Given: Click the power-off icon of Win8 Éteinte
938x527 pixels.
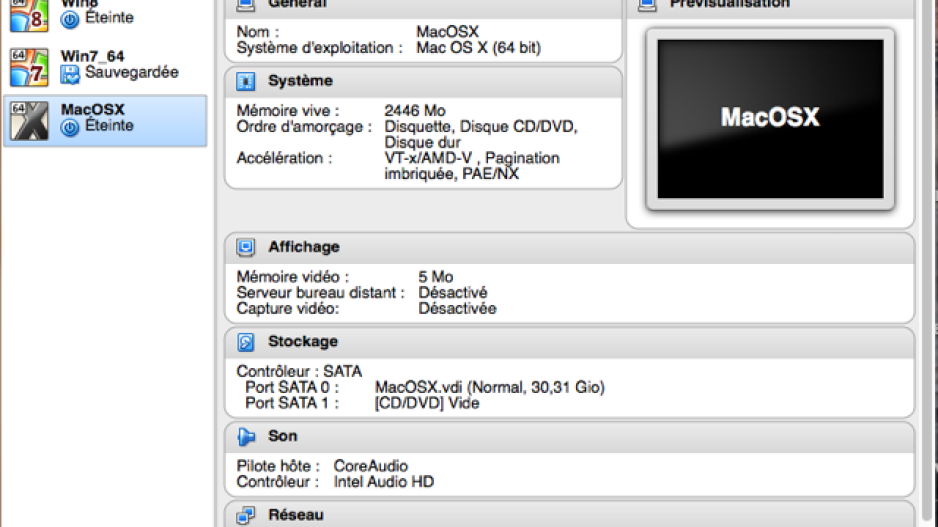Looking at the screenshot, I should pos(70,20).
